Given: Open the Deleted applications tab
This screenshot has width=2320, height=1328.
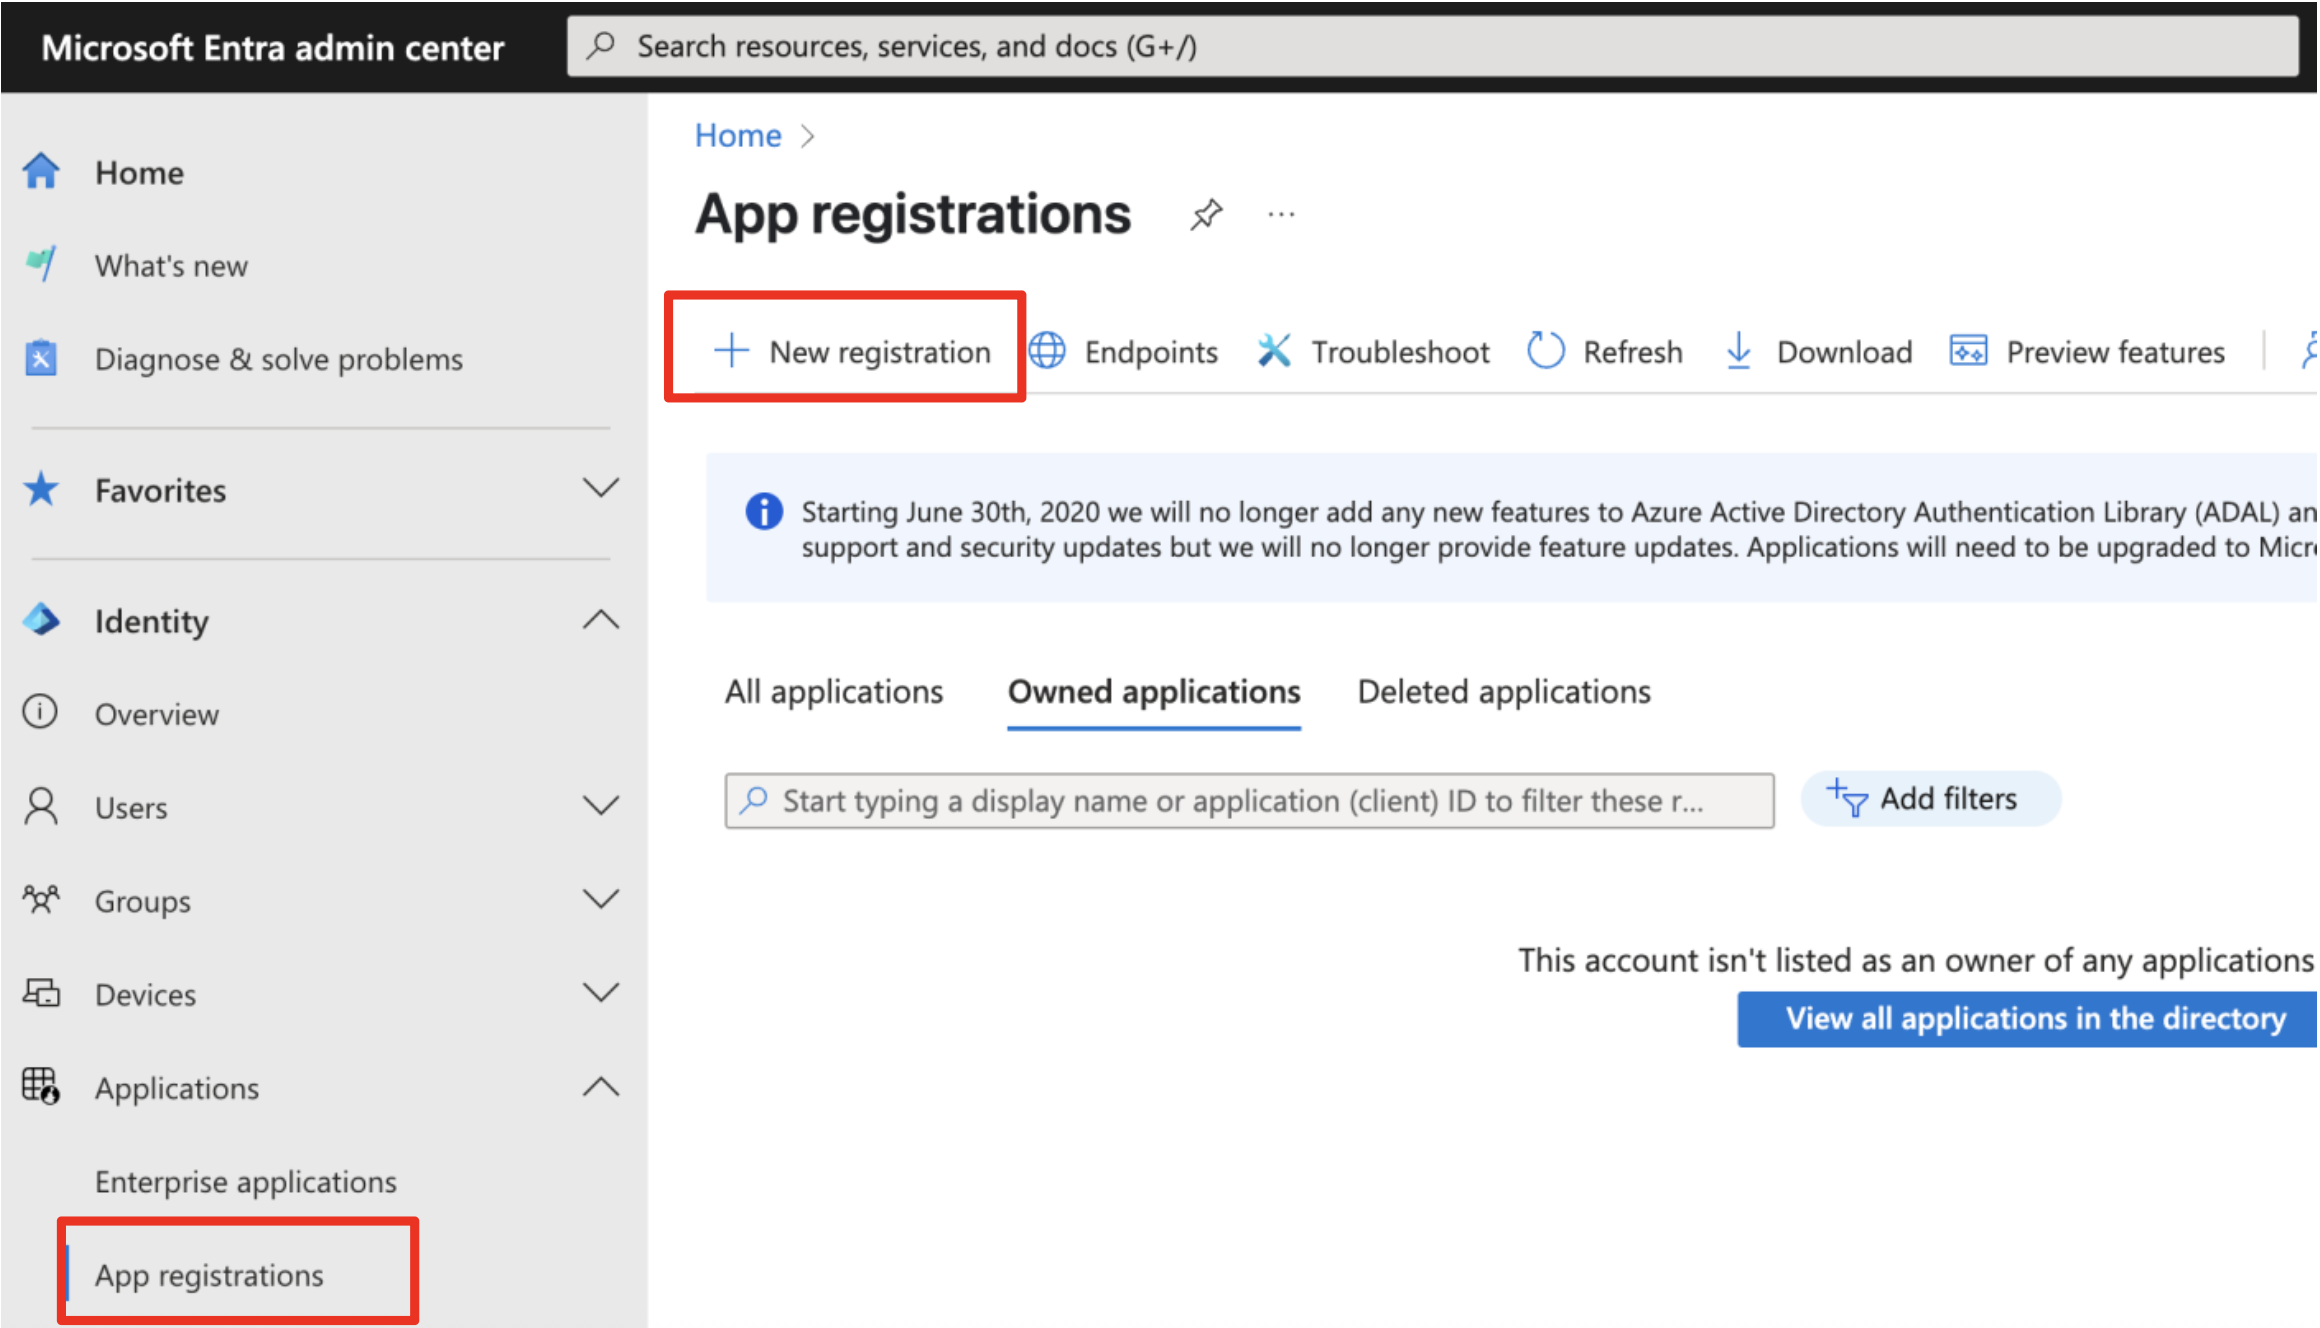Looking at the screenshot, I should pos(1504,692).
